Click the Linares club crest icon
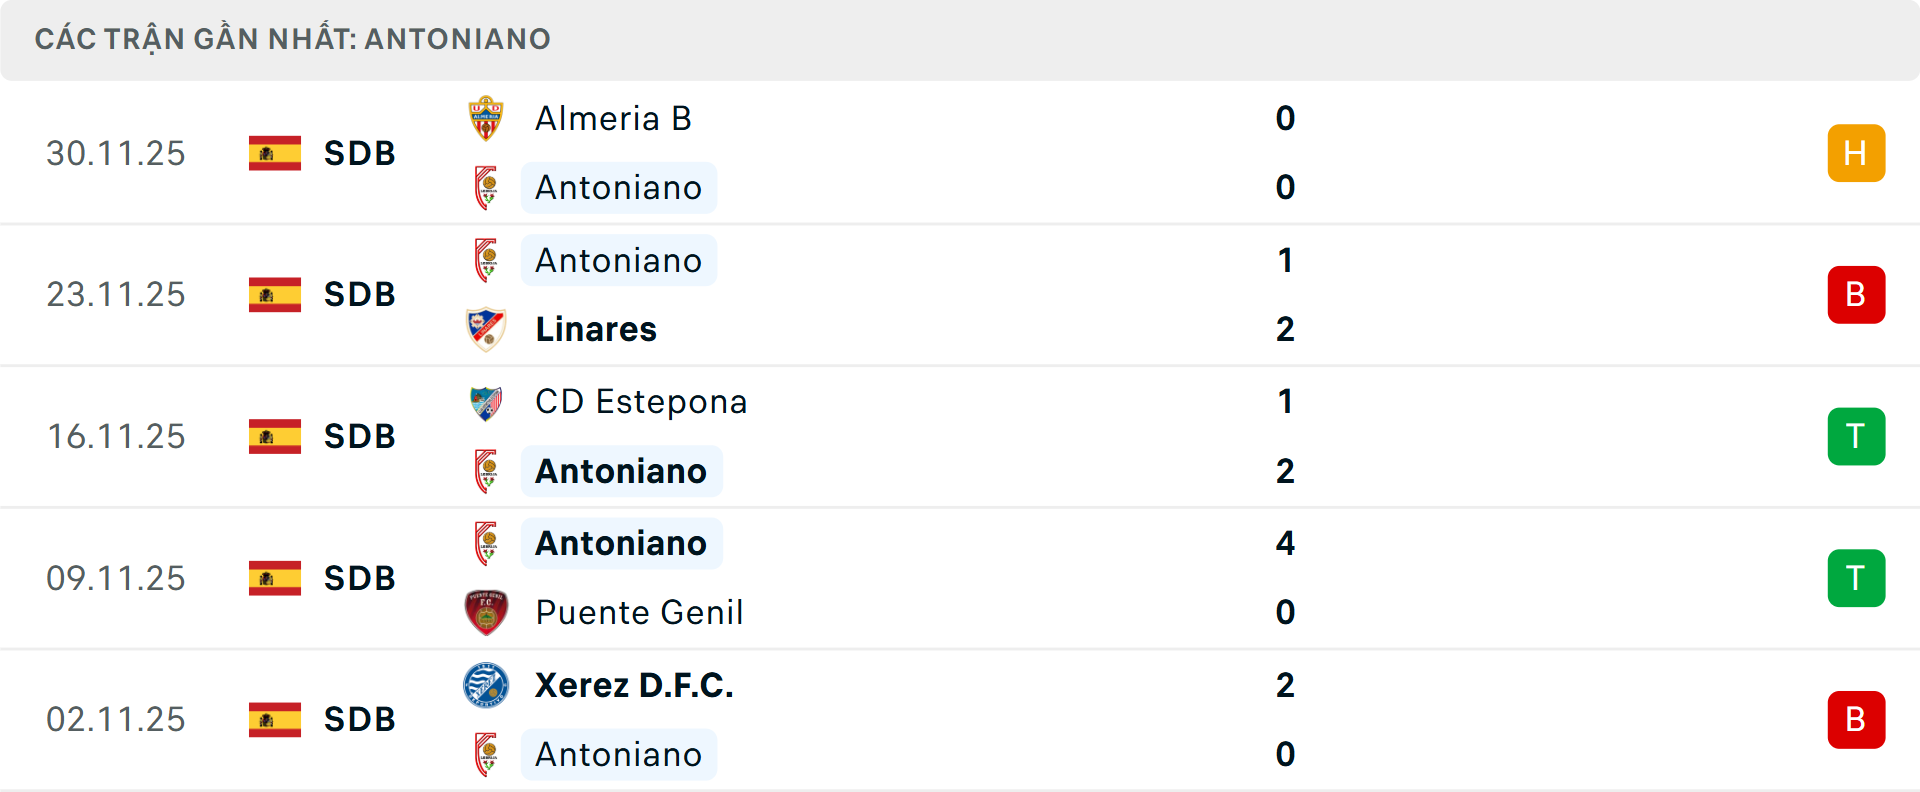Screen dimensions: 1920x792 coord(486,329)
